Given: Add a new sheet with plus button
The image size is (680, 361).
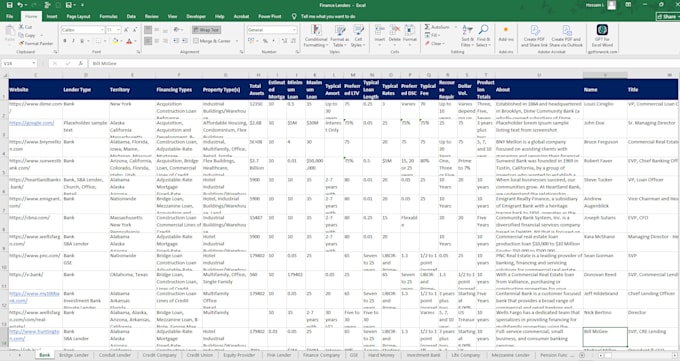Looking at the screenshot, I should 582,355.
